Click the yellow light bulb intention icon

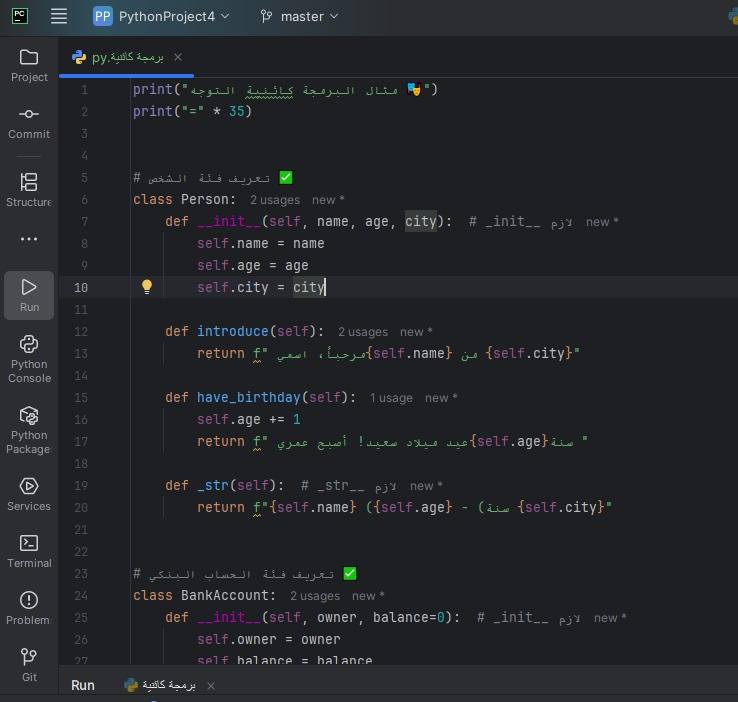pyautogui.click(x=147, y=287)
